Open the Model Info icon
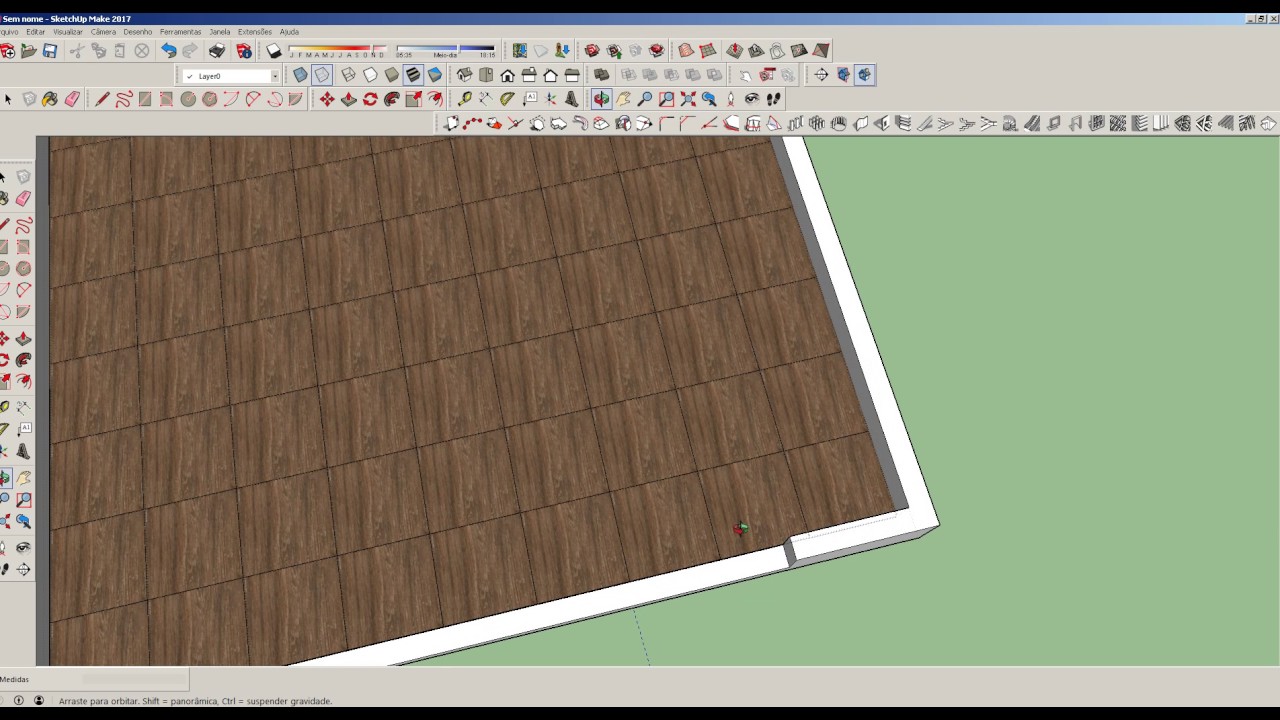The width and height of the screenshot is (1280, 720). coord(244,51)
